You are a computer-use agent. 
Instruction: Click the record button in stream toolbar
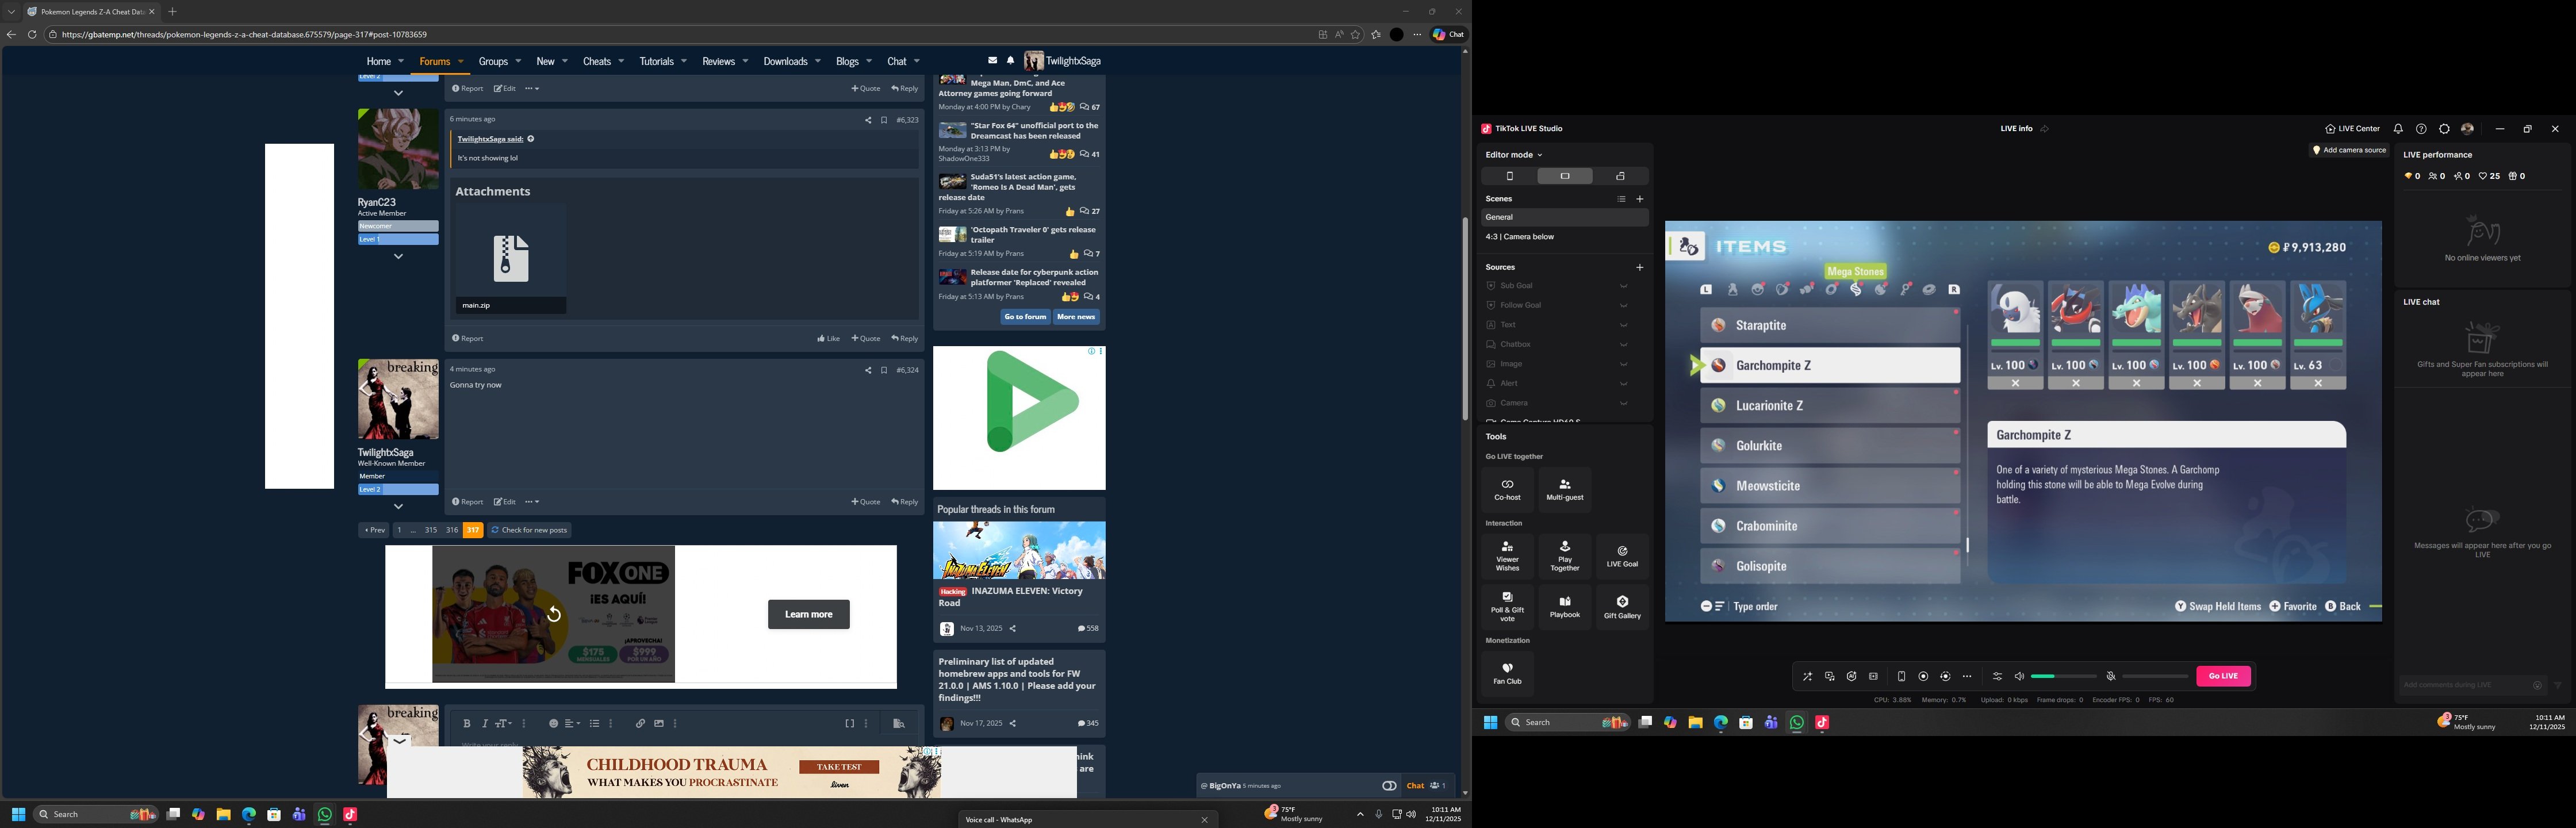click(x=1923, y=677)
